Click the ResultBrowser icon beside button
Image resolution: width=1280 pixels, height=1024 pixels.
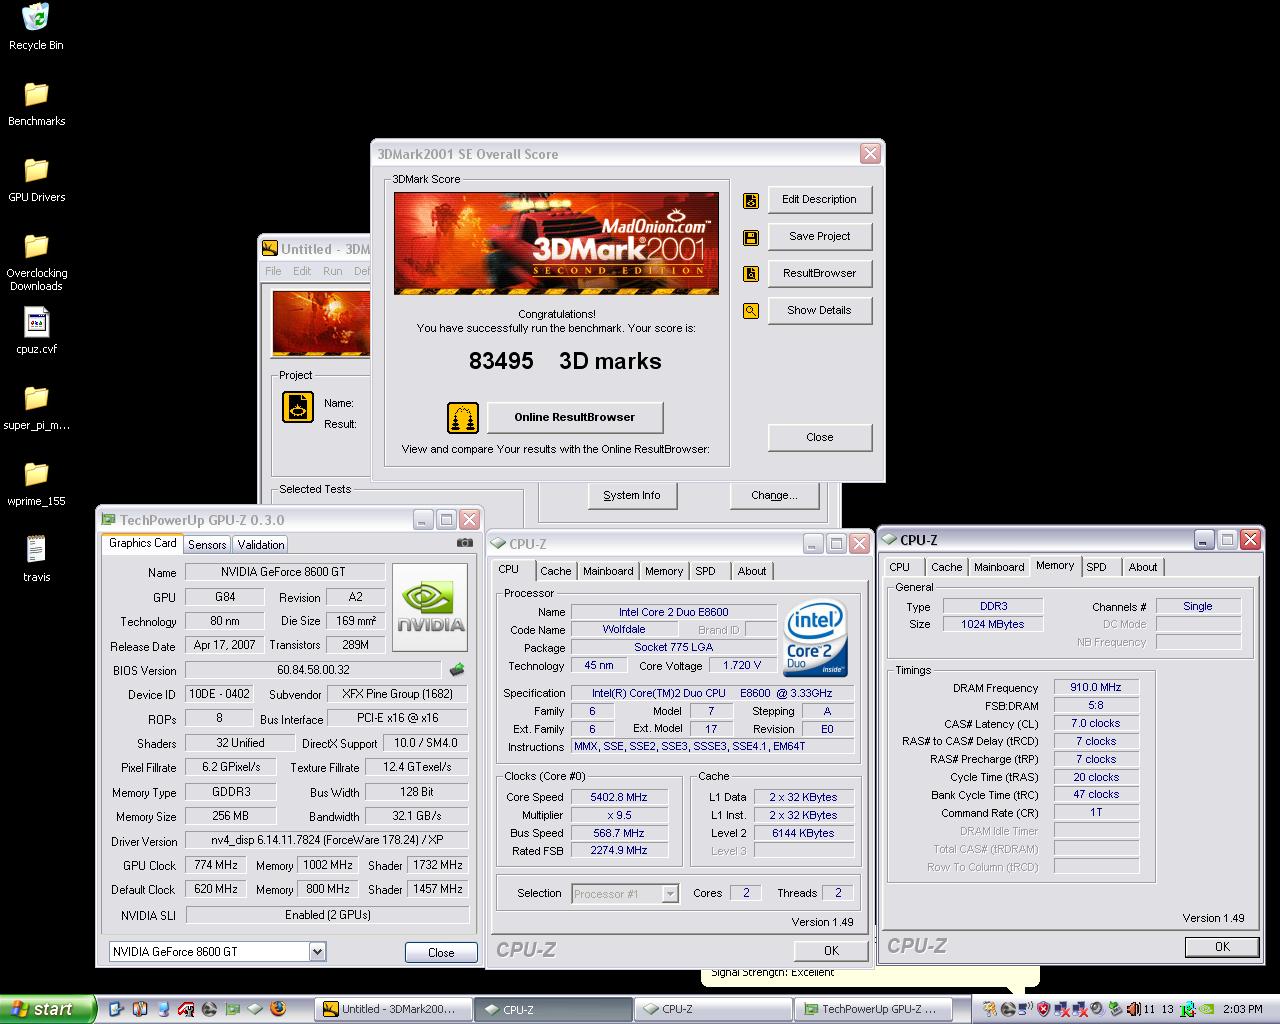tap(751, 274)
